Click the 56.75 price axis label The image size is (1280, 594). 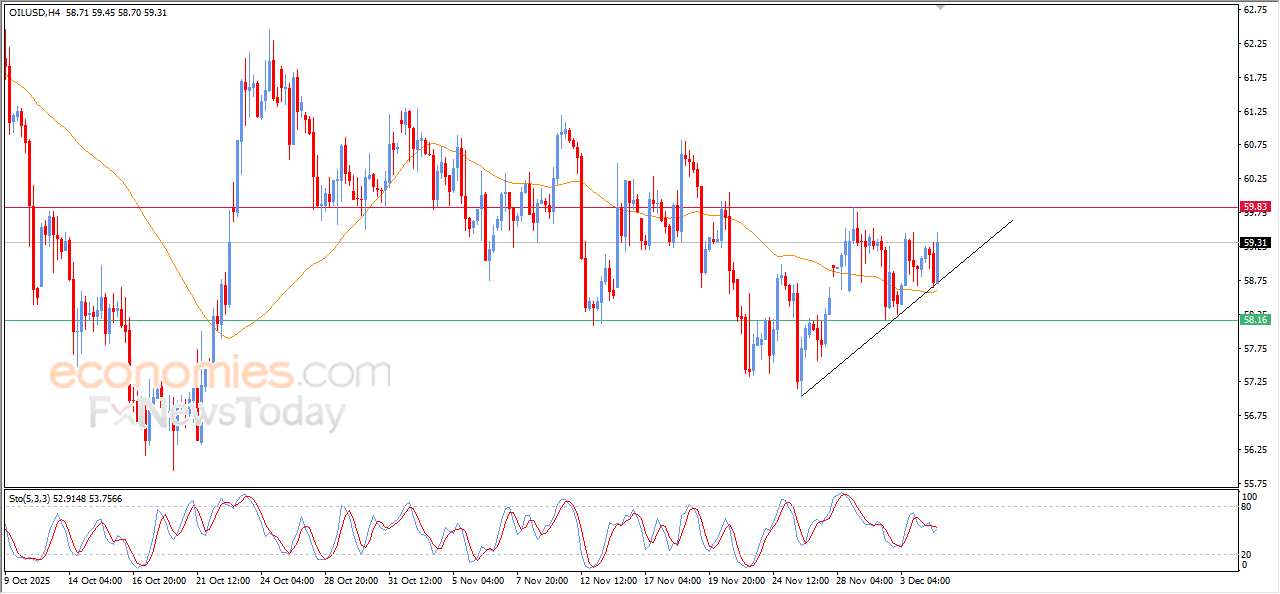(x=1256, y=416)
